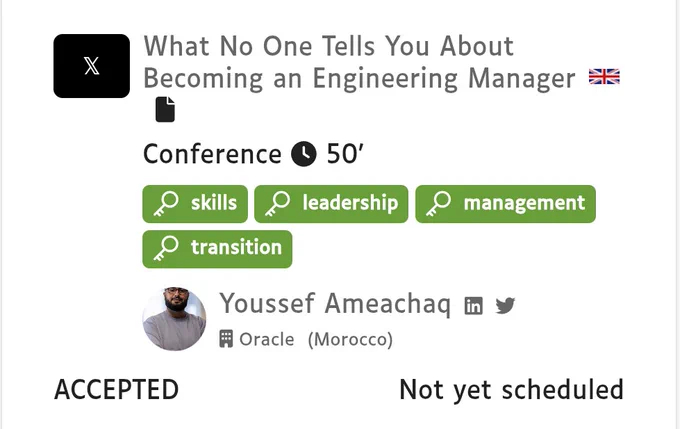Click the speaker's profile photo
680x429 pixels.
pos(174,319)
